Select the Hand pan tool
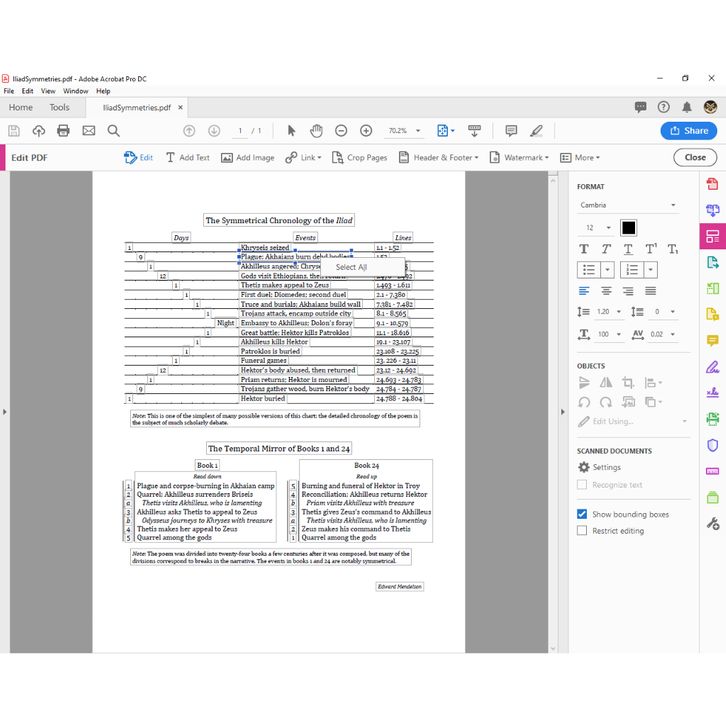Image resolution: width=726 pixels, height=726 pixels. (x=316, y=131)
